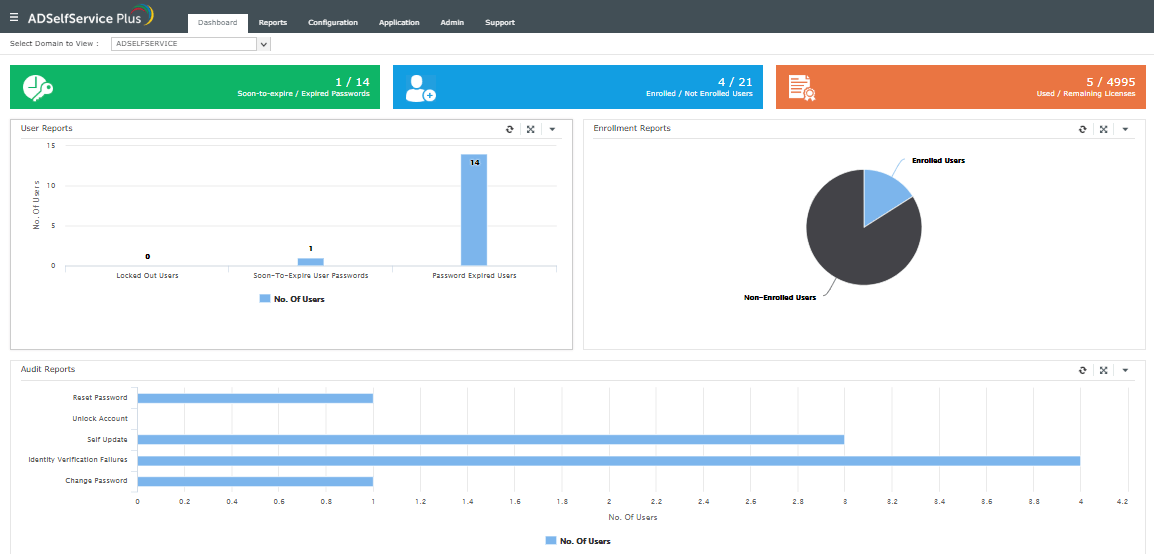Maximize the Enrollment Reports panel

[1103, 129]
